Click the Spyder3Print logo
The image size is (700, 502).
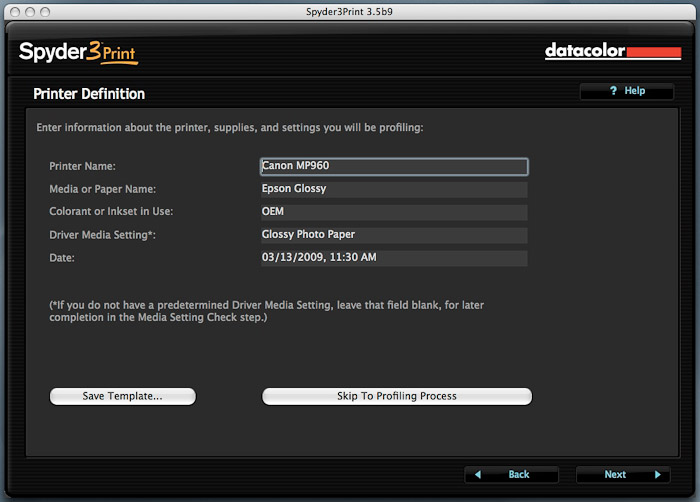[77, 52]
